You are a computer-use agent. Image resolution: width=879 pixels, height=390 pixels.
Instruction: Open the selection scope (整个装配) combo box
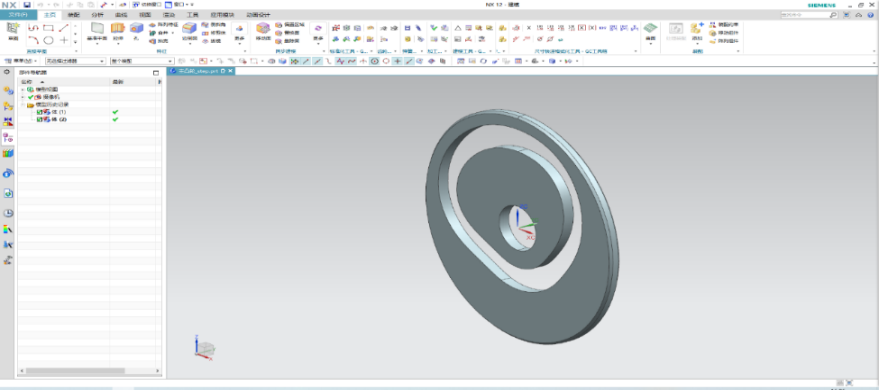[x=142, y=61]
